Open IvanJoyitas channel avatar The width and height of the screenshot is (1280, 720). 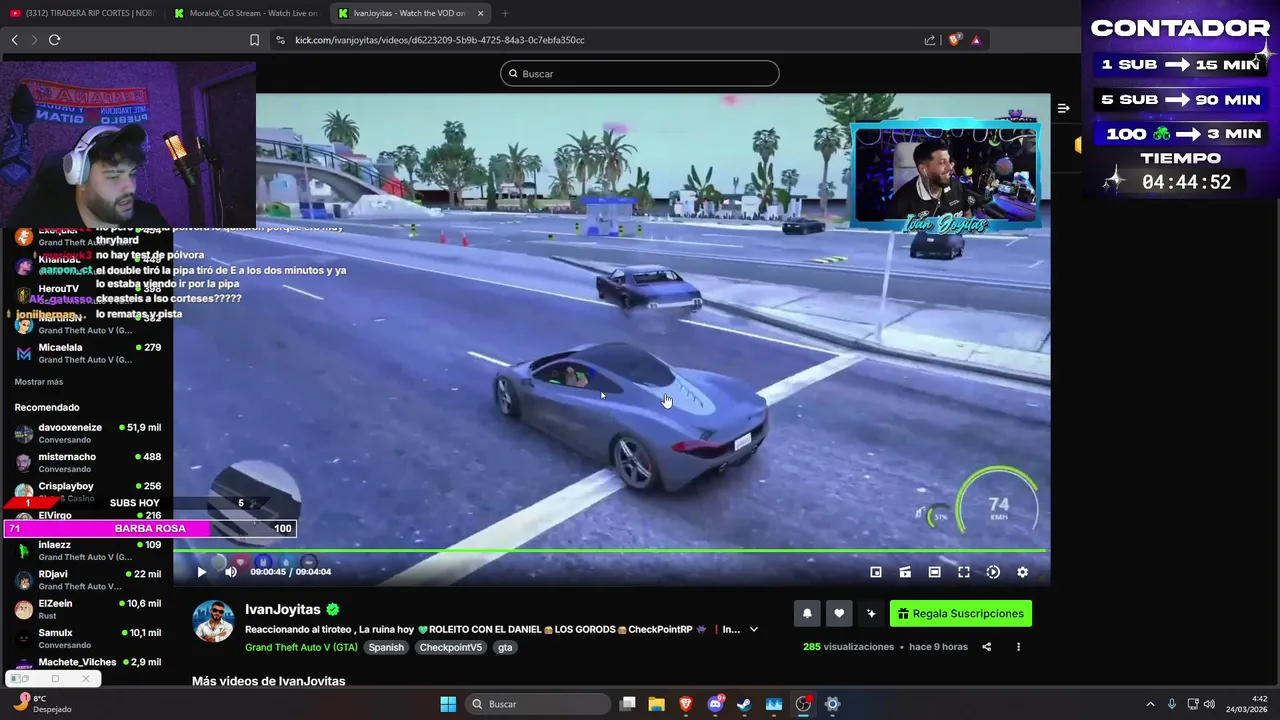click(x=213, y=621)
